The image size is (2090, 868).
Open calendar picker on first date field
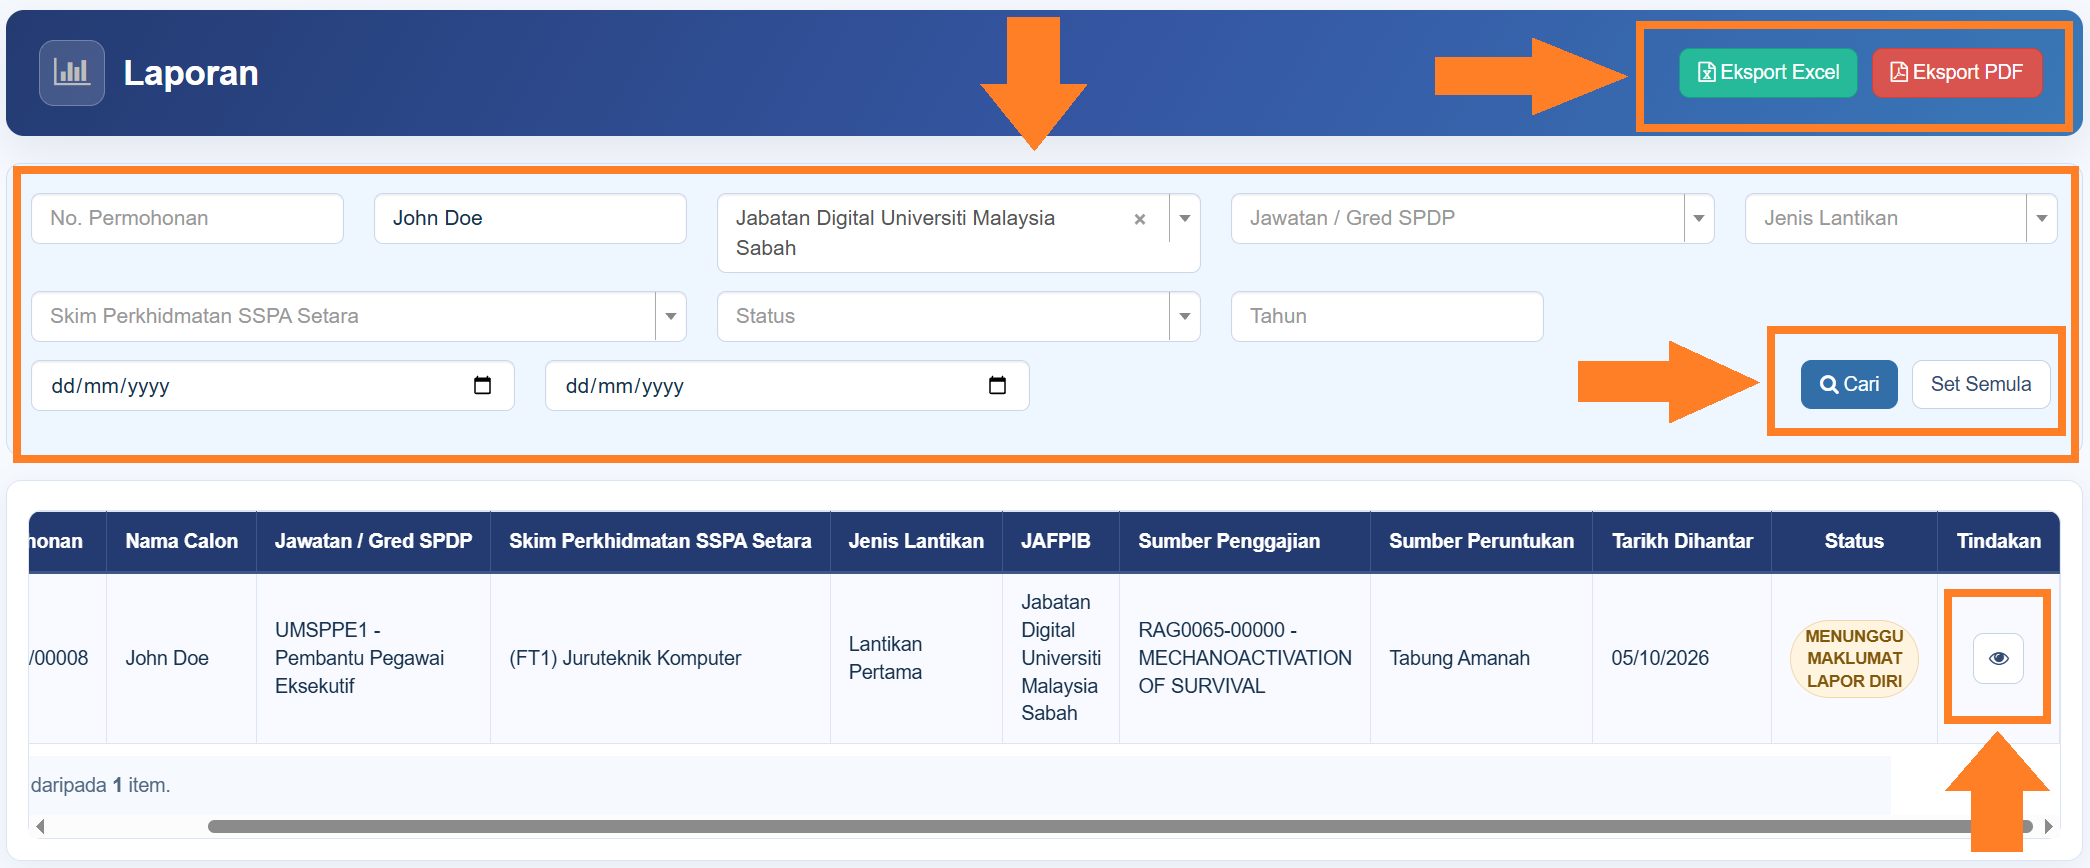pos(482,385)
